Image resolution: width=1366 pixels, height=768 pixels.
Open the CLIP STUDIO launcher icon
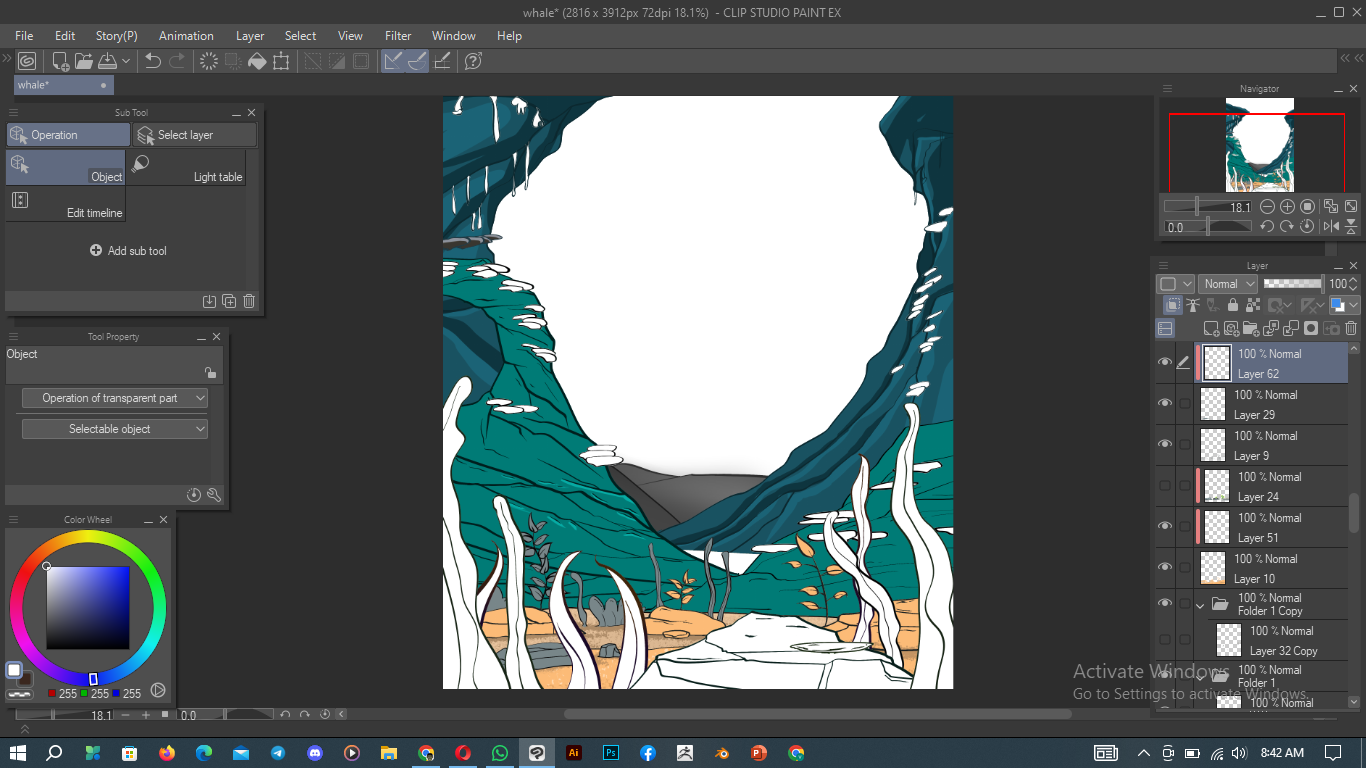[27, 61]
